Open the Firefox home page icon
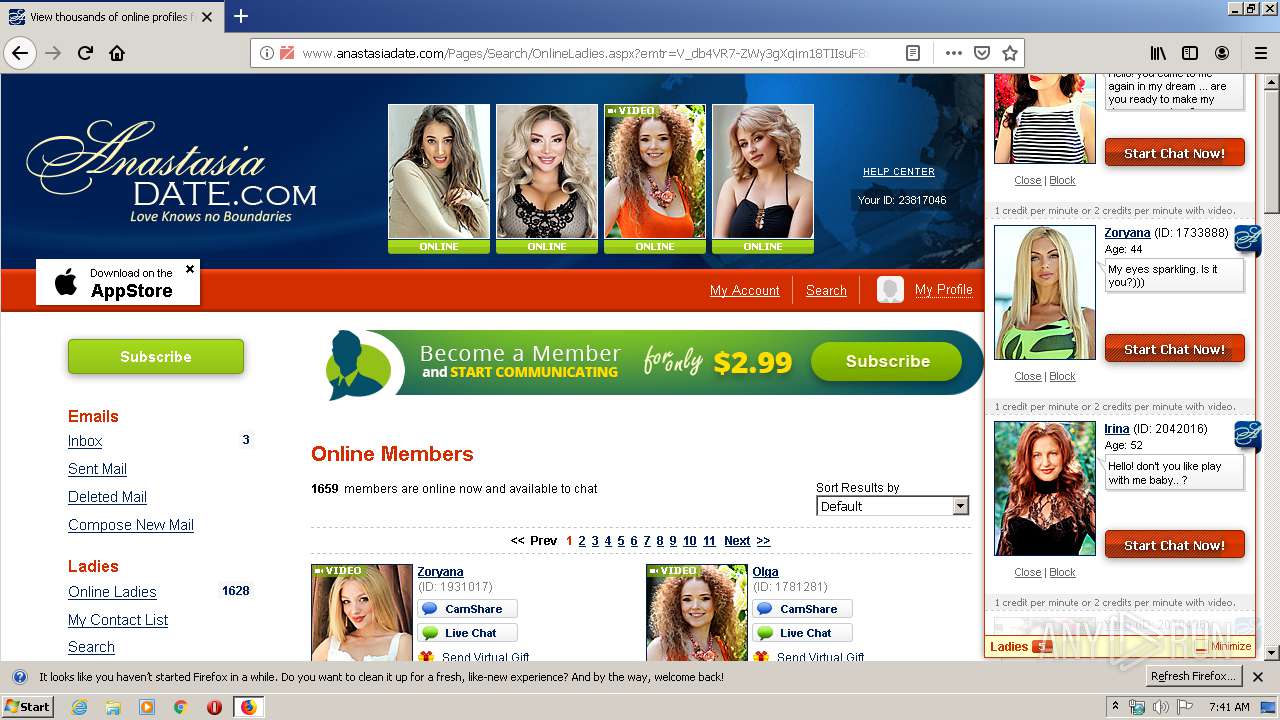This screenshot has height=720, width=1280. click(x=117, y=53)
